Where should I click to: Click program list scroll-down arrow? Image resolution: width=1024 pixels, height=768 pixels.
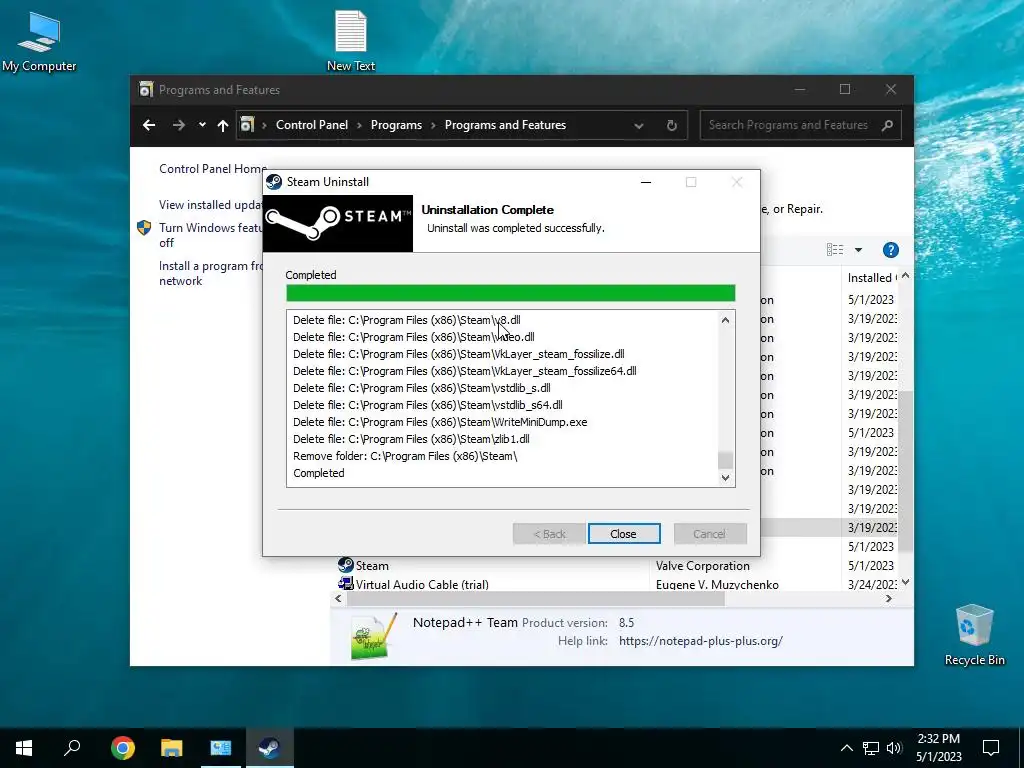(905, 582)
